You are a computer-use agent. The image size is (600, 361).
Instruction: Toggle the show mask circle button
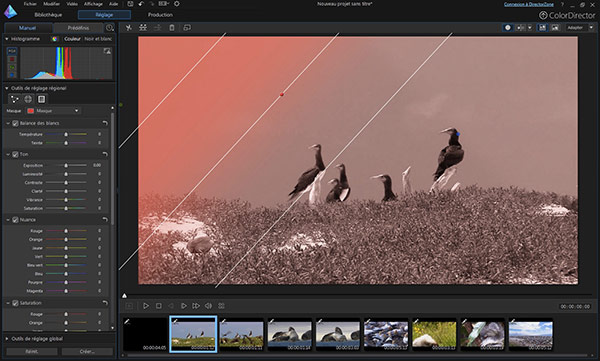coord(508,28)
